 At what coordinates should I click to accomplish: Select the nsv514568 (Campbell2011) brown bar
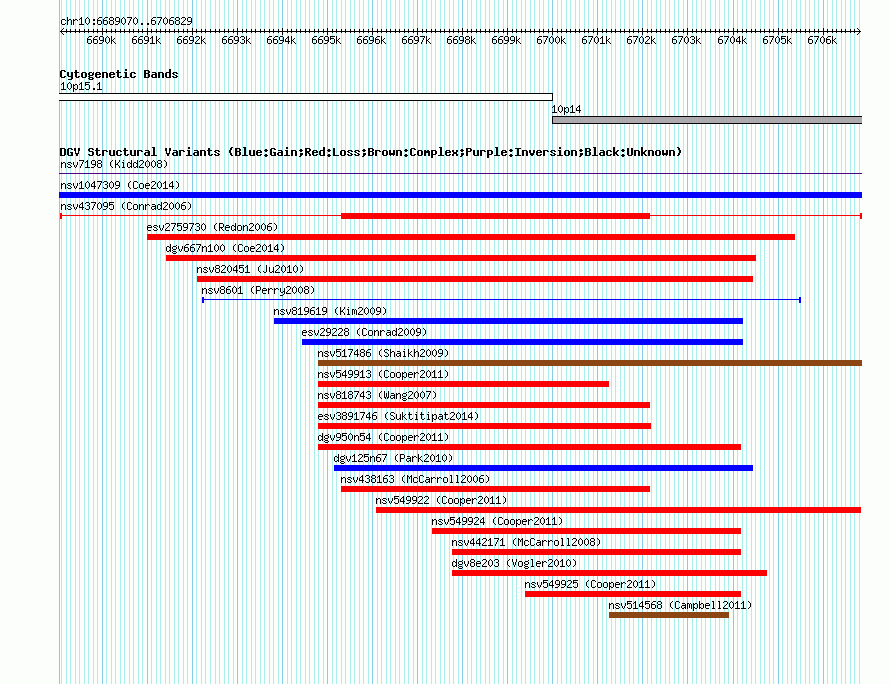669,615
